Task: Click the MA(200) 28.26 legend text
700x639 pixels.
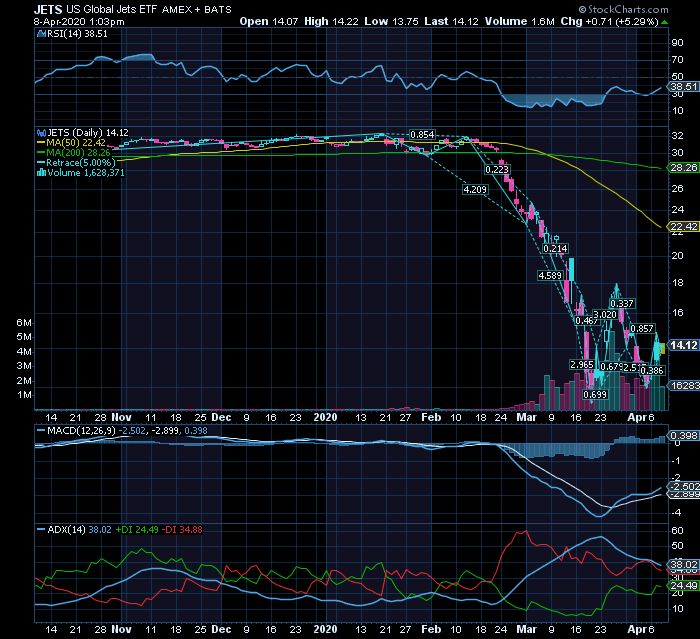Action: 78,153
